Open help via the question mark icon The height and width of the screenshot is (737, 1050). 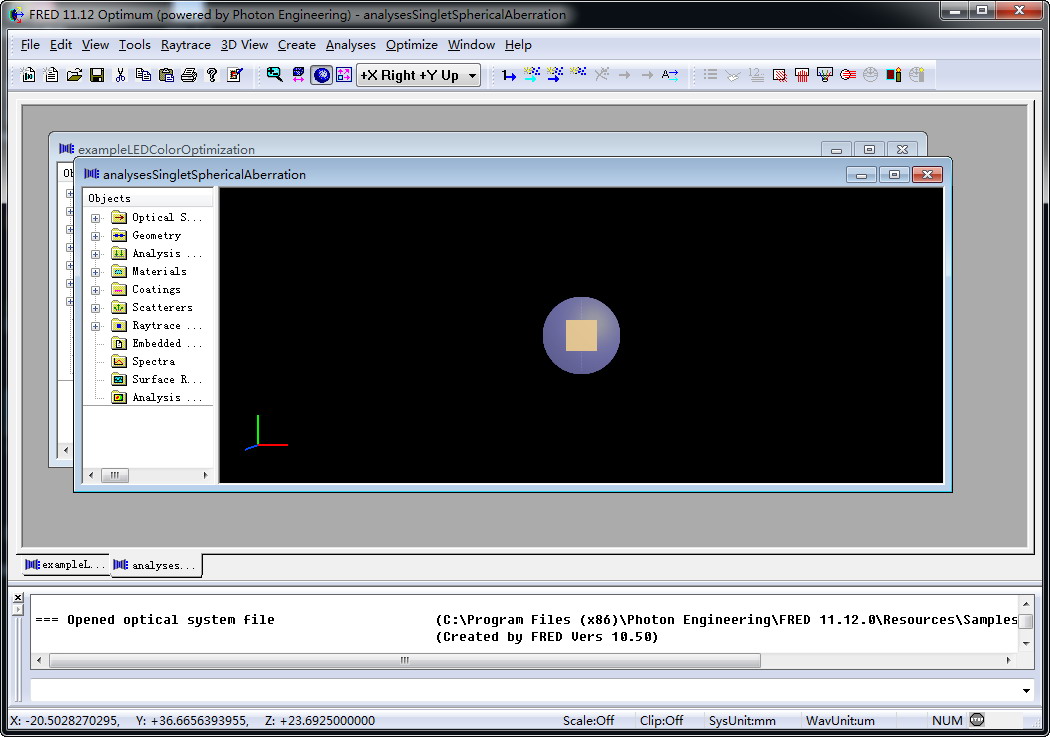coord(212,75)
